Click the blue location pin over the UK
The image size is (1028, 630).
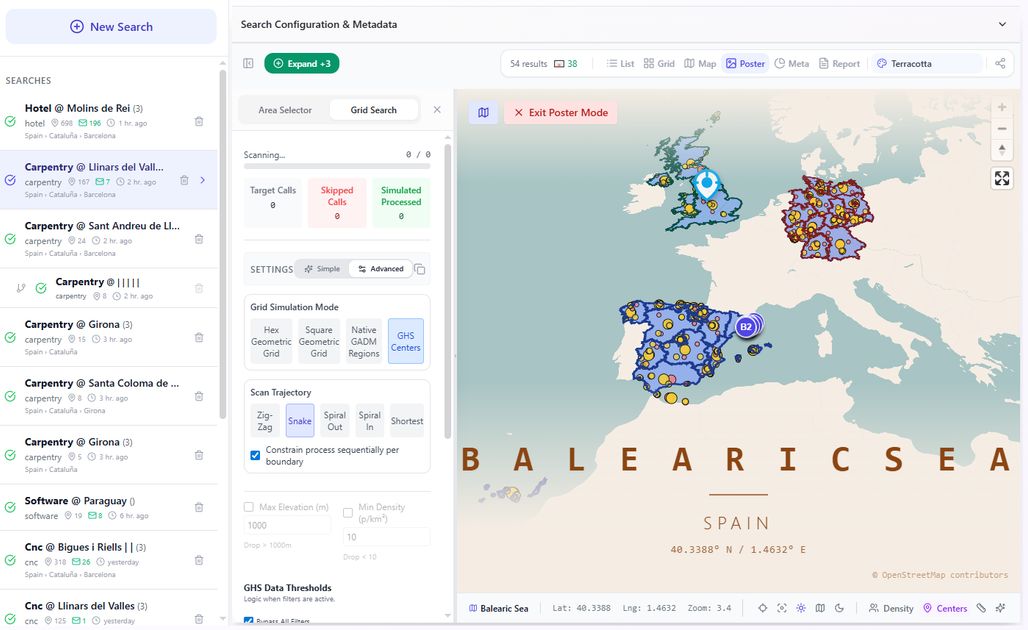pyautogui.click(x=707, y=184)
